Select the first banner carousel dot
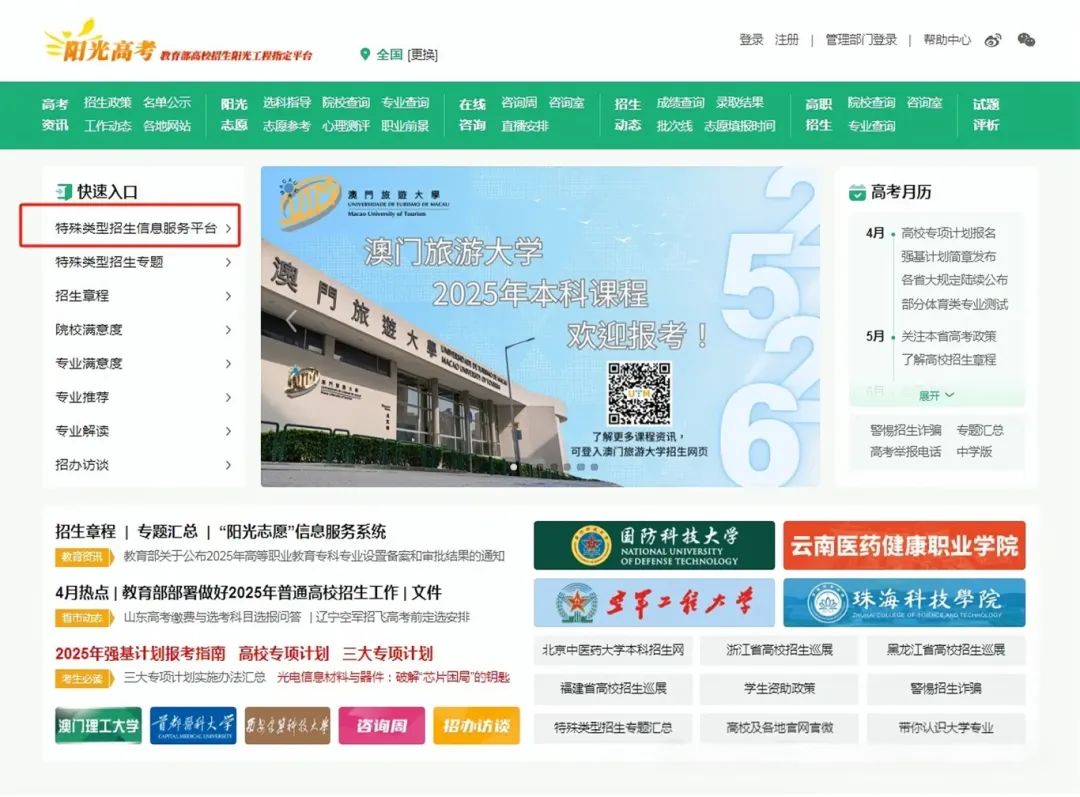1080x797 pixels. tap(514, 467)
